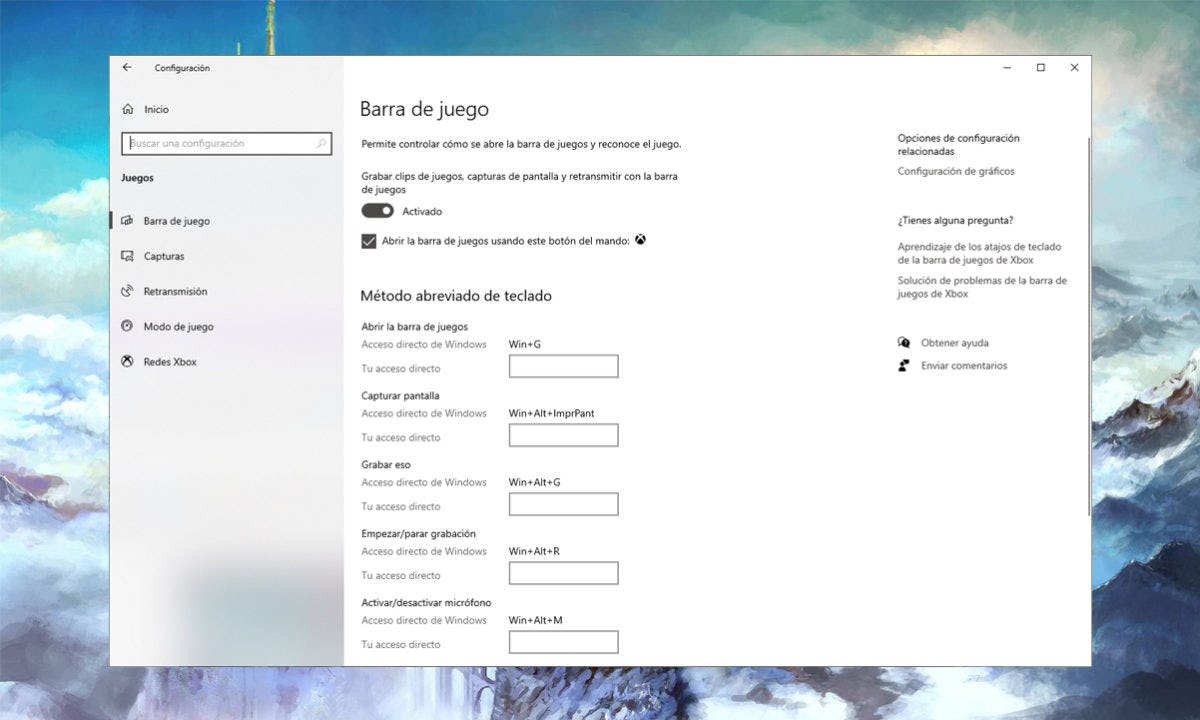Click the Inicio home icon
The width and height of the screenshot is (1200, 720).
click(127, 109)
